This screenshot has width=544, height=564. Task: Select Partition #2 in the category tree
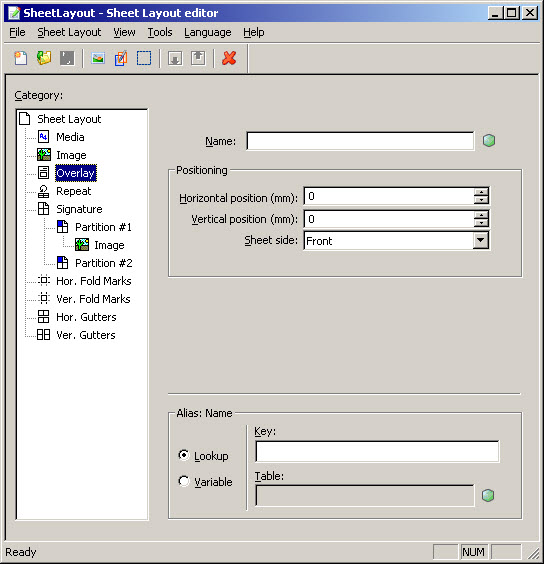[104, 263]
